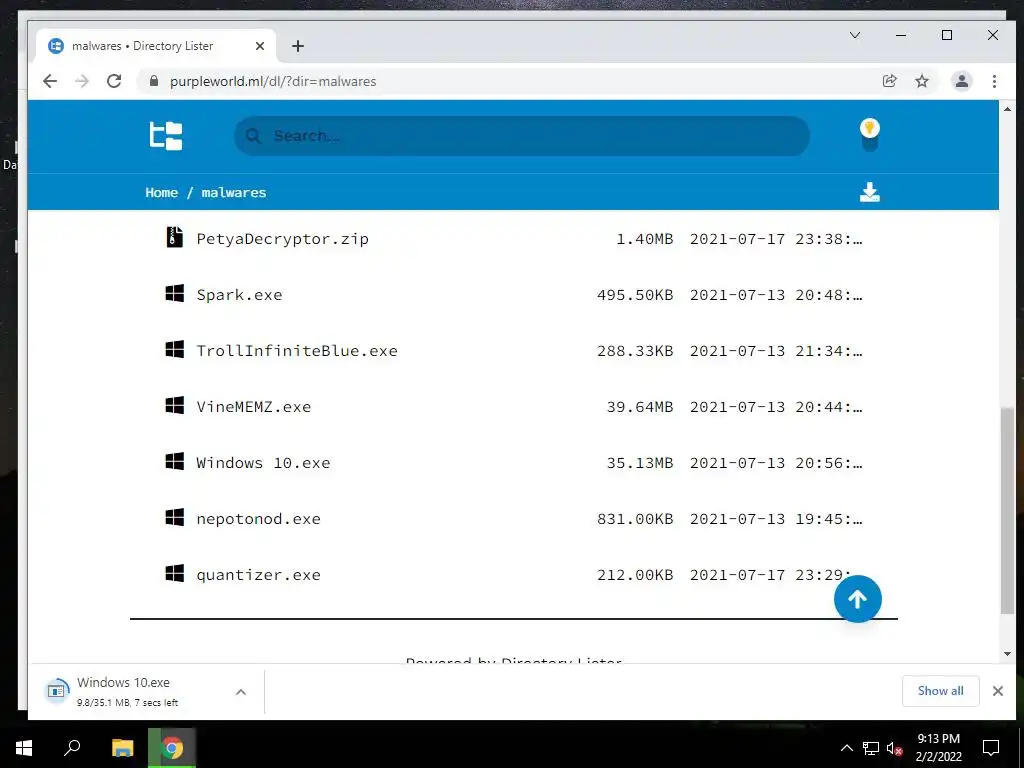
Task: Click the page vertical scrollbar thumb
Action: pos(1007,511)
